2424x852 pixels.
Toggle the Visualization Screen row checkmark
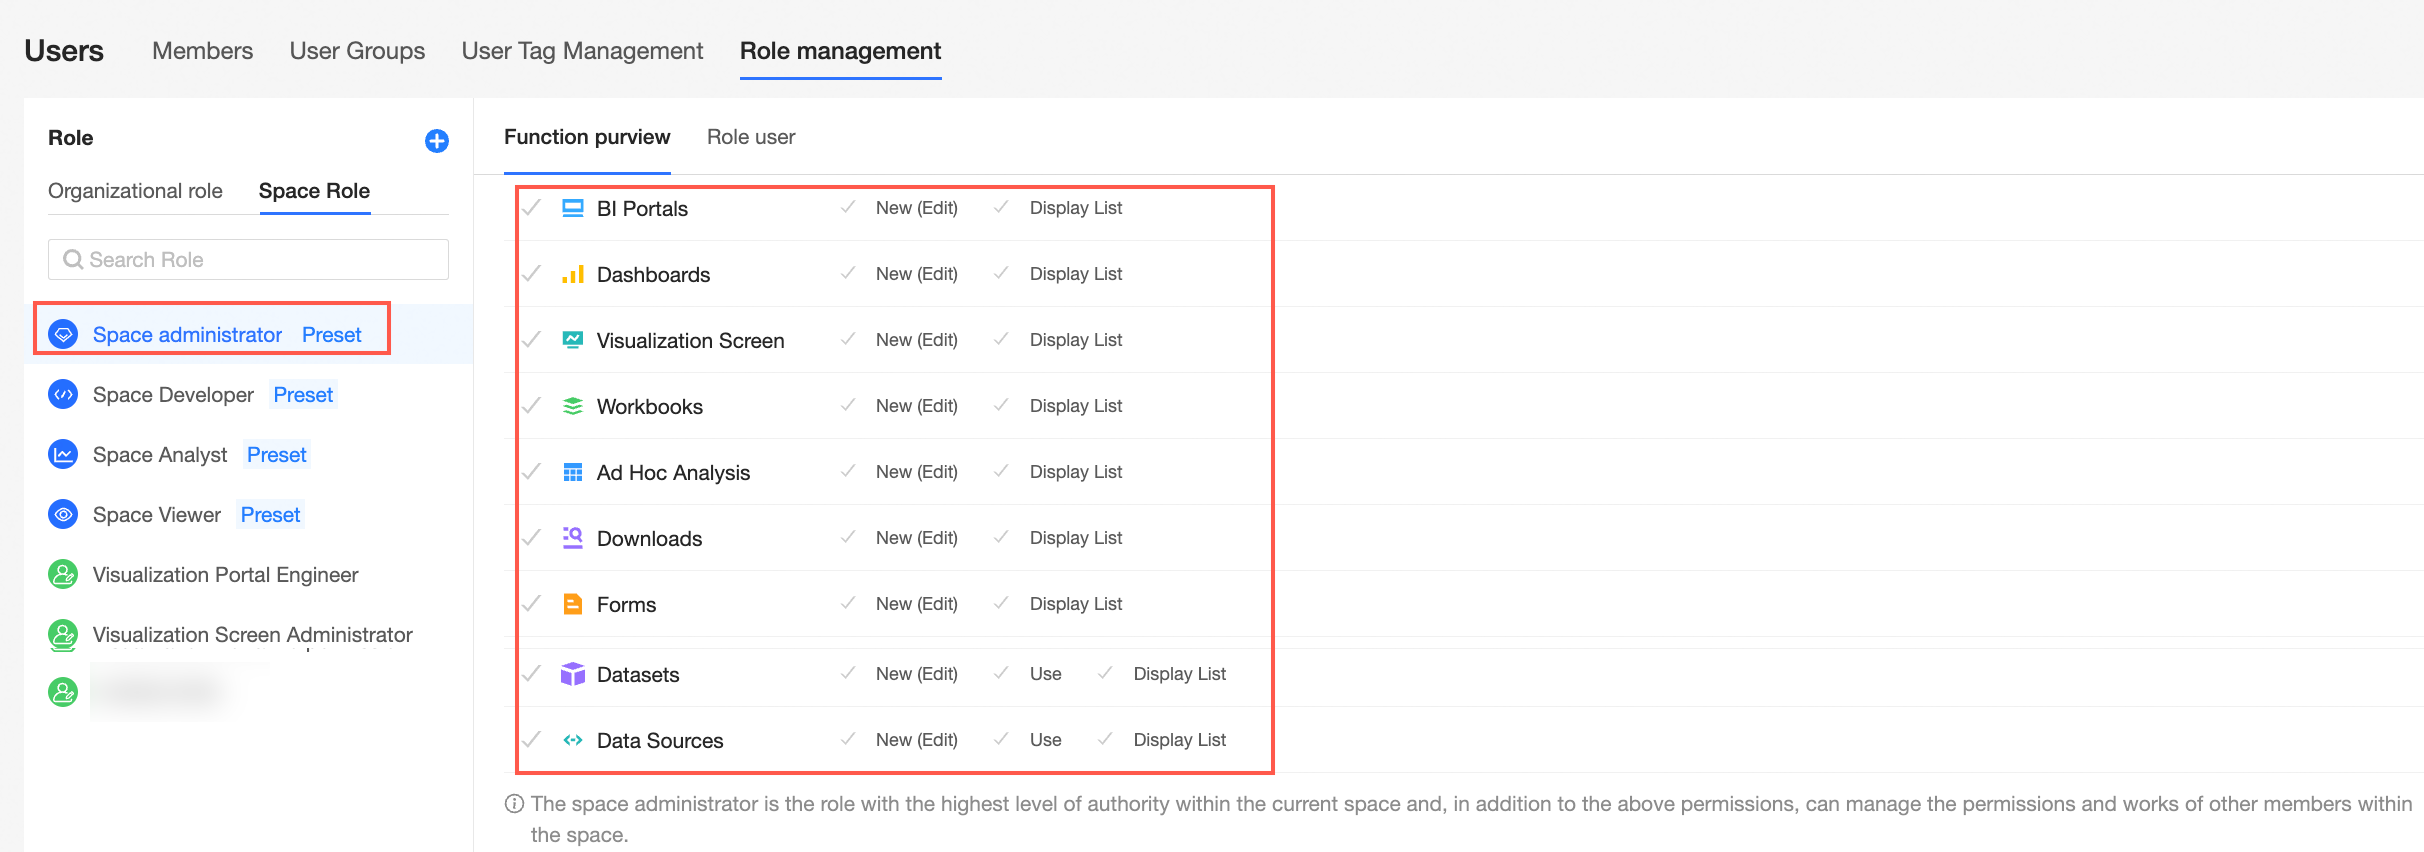pyautogui.click(x=532, y=340)
